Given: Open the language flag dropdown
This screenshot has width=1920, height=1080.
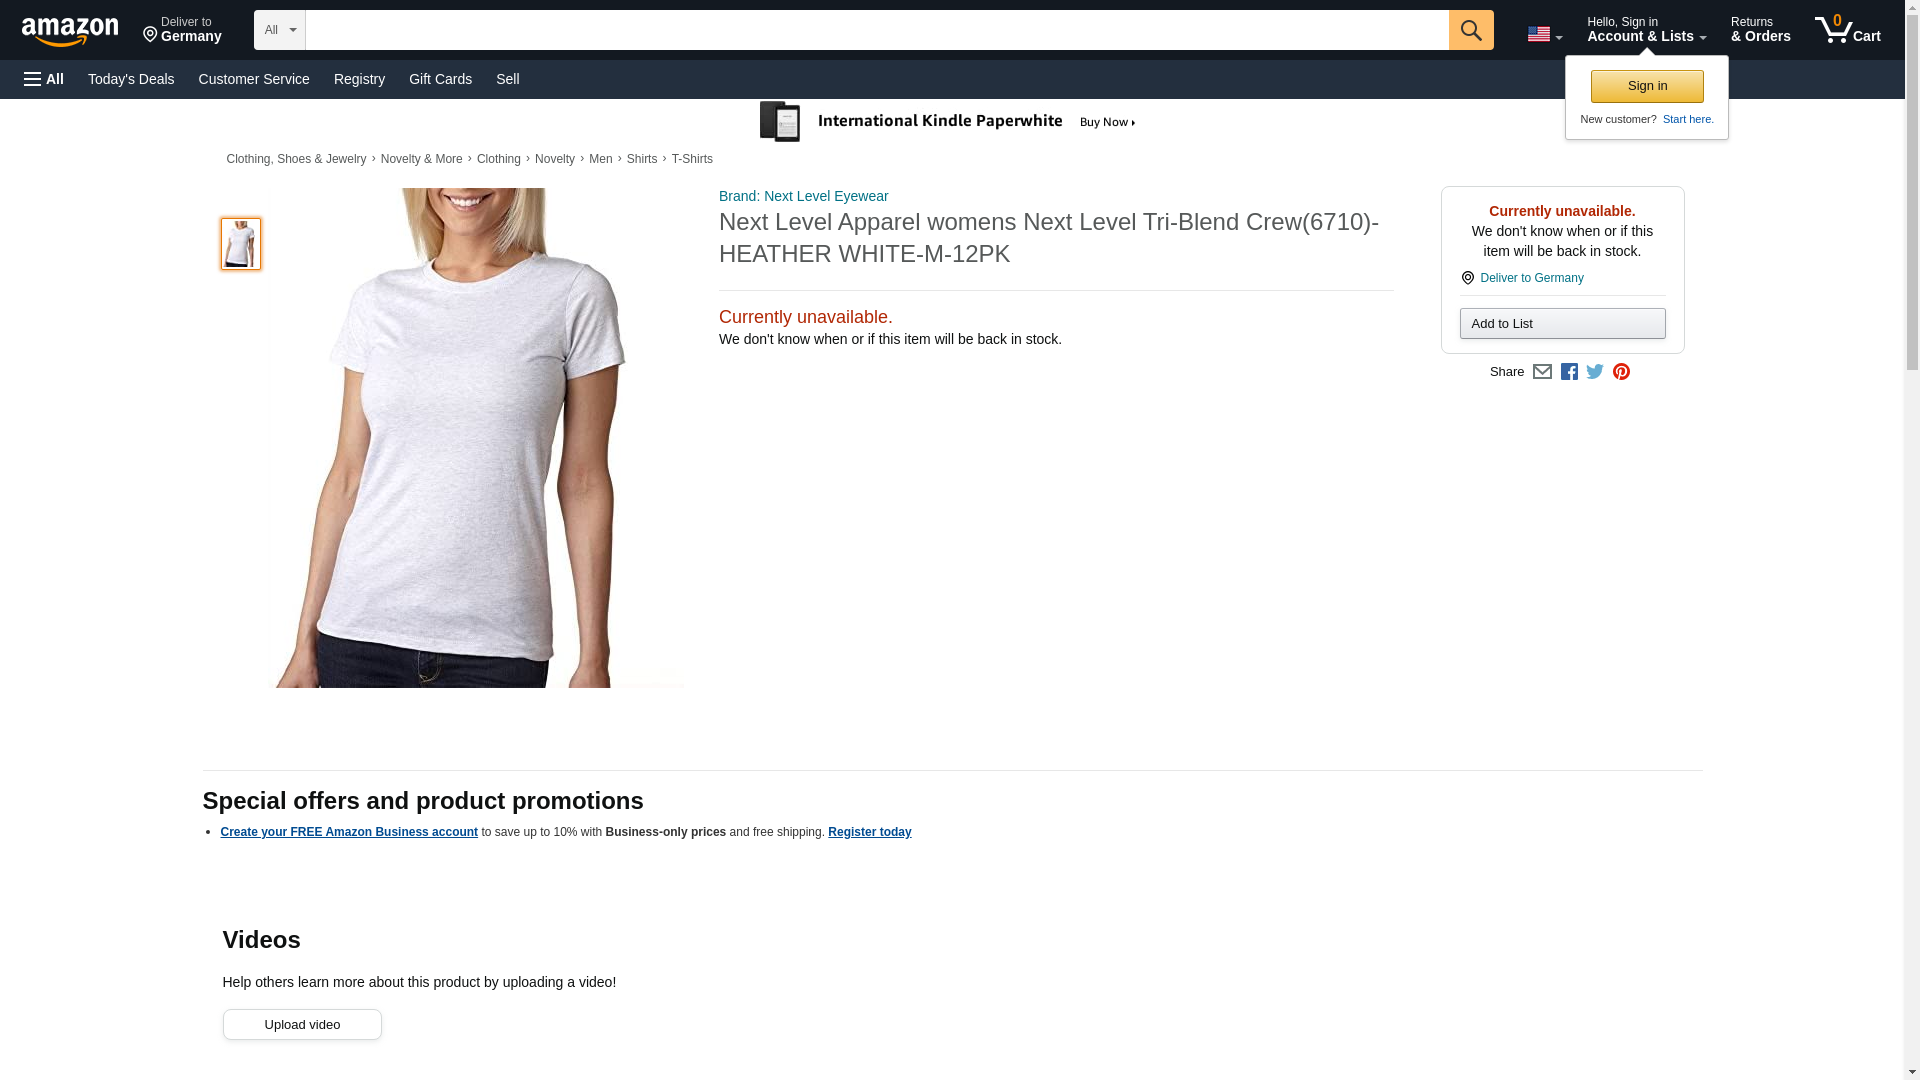Looking at the screenshot, I should [1544, 34].
